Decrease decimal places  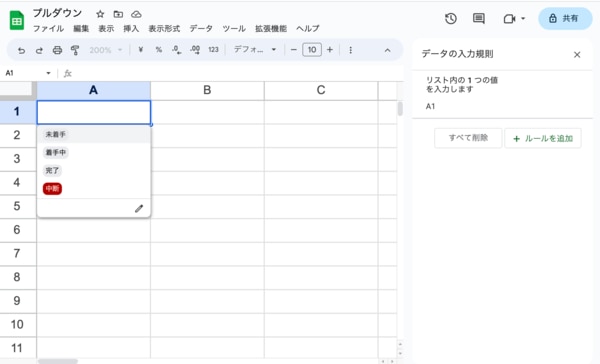pos(176,50)
